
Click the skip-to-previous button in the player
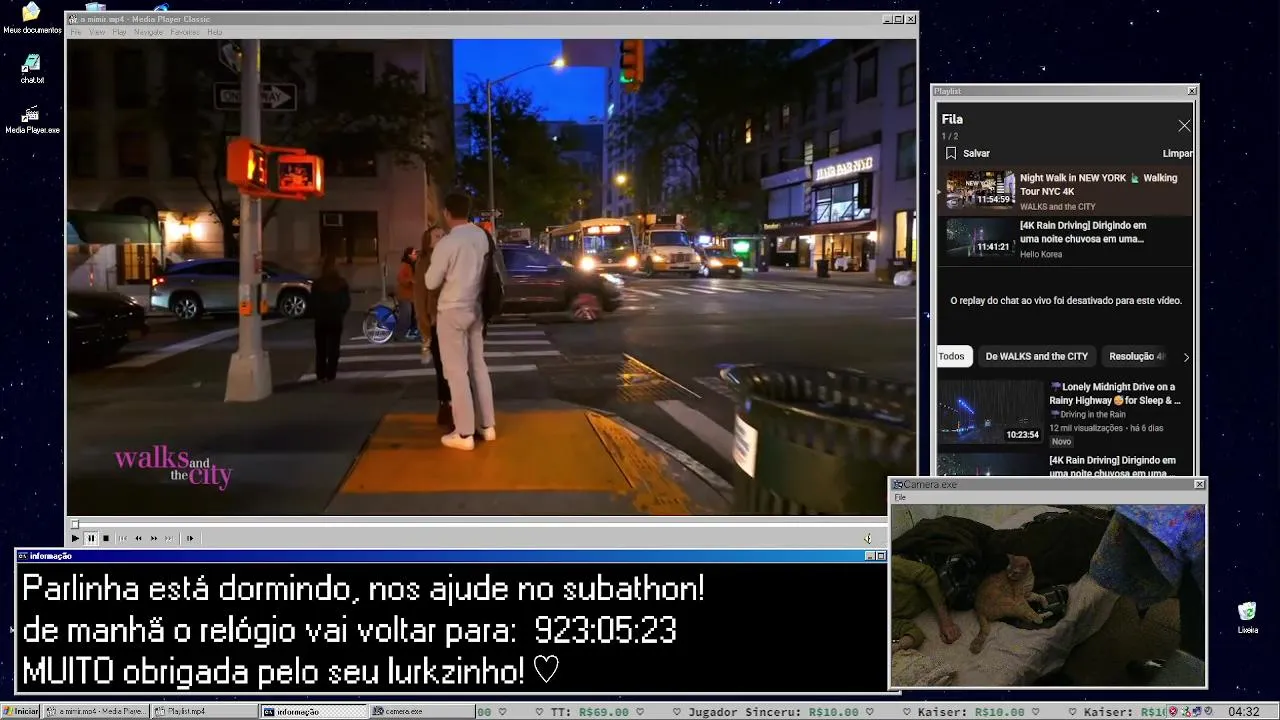tap(123, 538)
